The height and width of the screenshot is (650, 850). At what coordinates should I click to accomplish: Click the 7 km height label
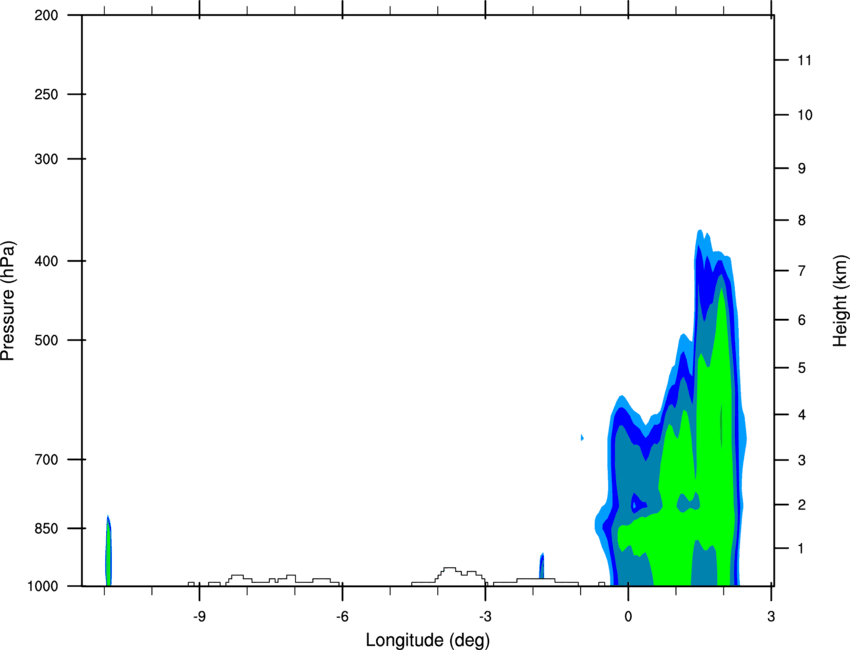point(802,270)
